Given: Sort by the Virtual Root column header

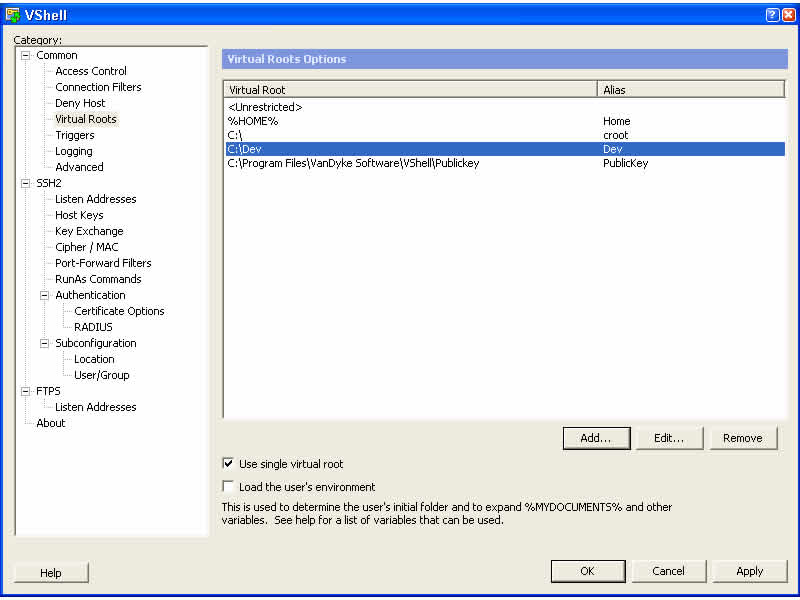Looking at the screenshot, I should [x=410, y=90].
